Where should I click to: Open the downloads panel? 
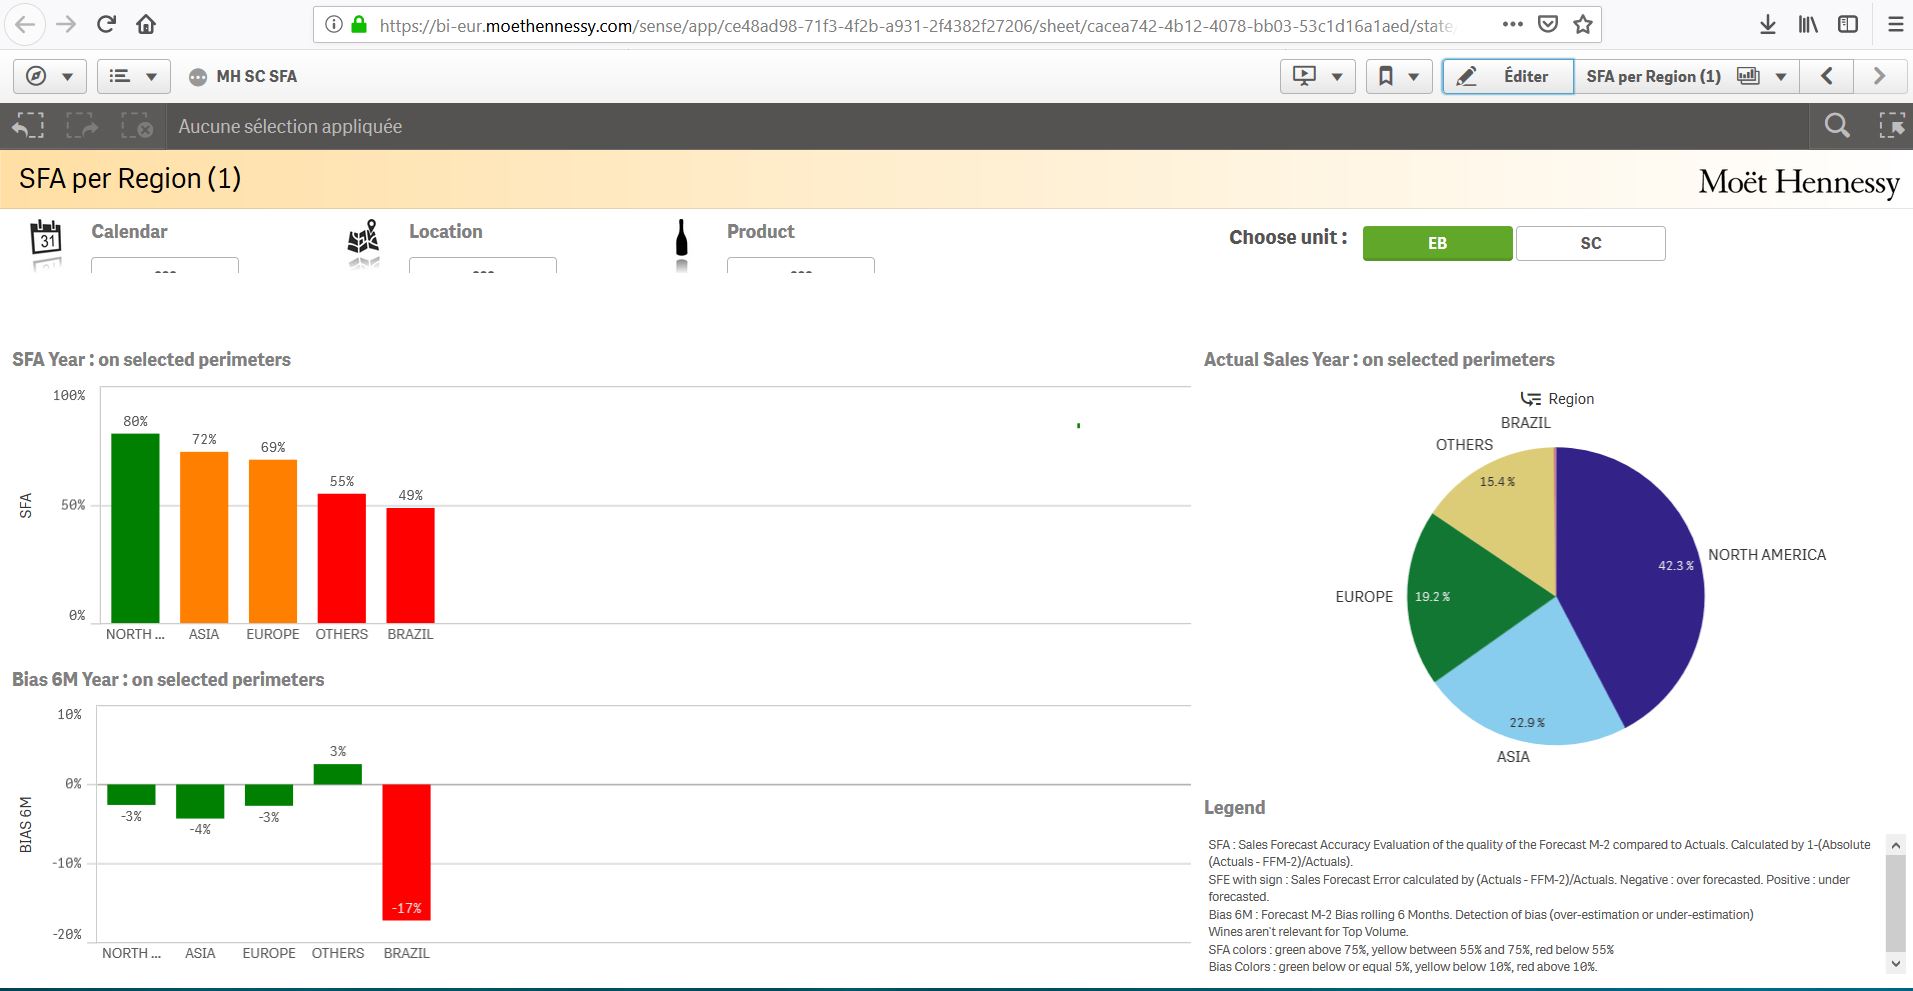(x=1768, y=24)
